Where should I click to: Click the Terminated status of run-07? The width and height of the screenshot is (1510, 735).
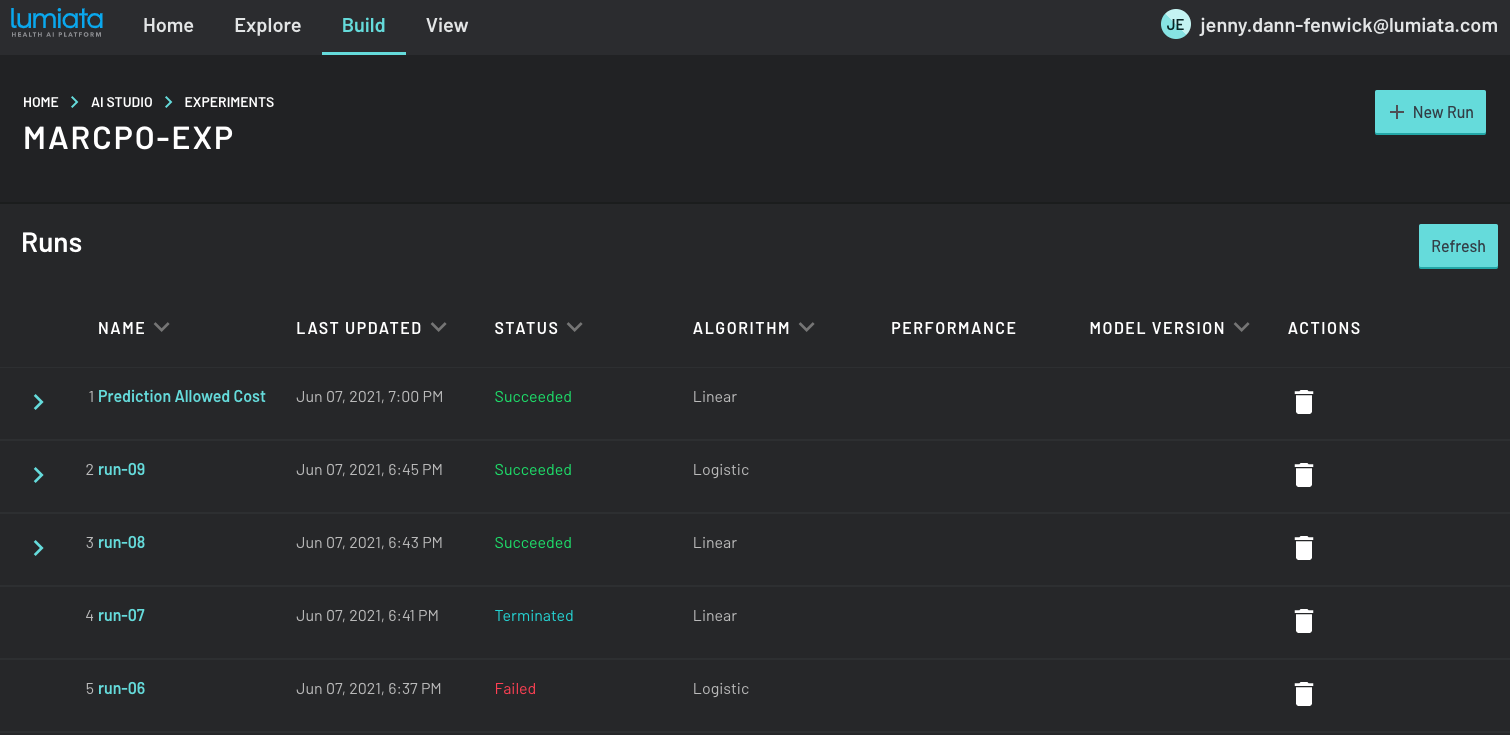(x=534, y=616)
